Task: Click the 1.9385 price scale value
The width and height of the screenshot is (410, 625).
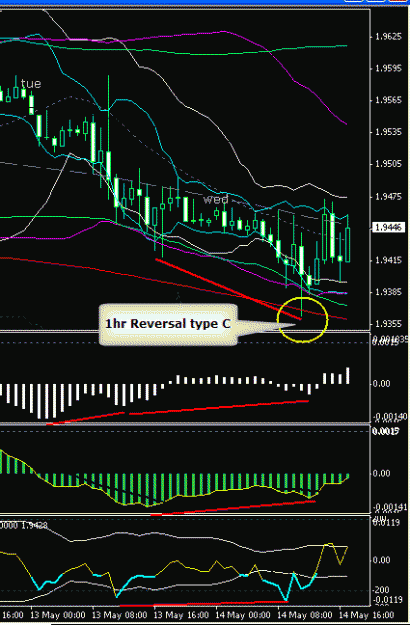Action: (x=388, y=292)
